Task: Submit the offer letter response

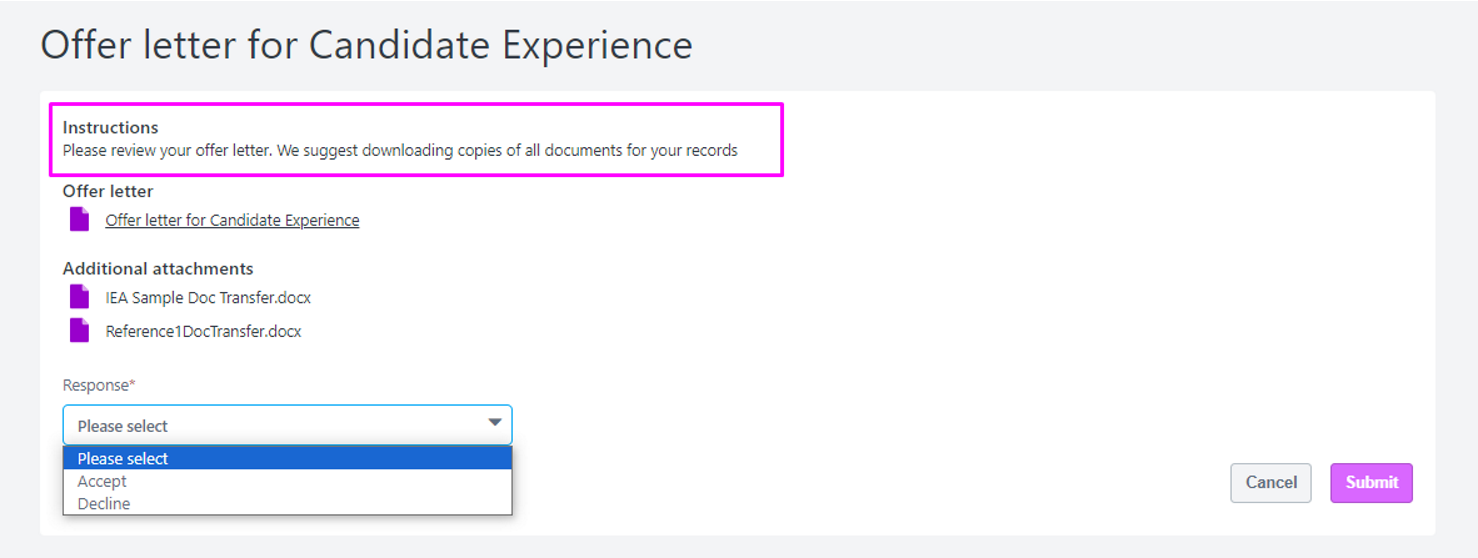Action: (x=1371, y=483)
